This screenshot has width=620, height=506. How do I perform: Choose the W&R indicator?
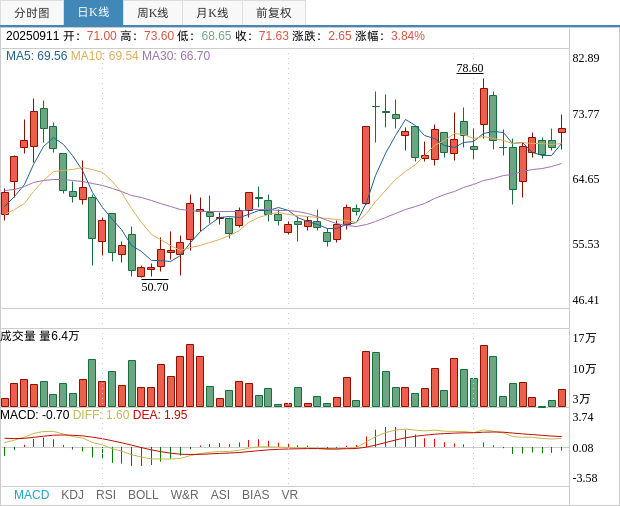184,495
